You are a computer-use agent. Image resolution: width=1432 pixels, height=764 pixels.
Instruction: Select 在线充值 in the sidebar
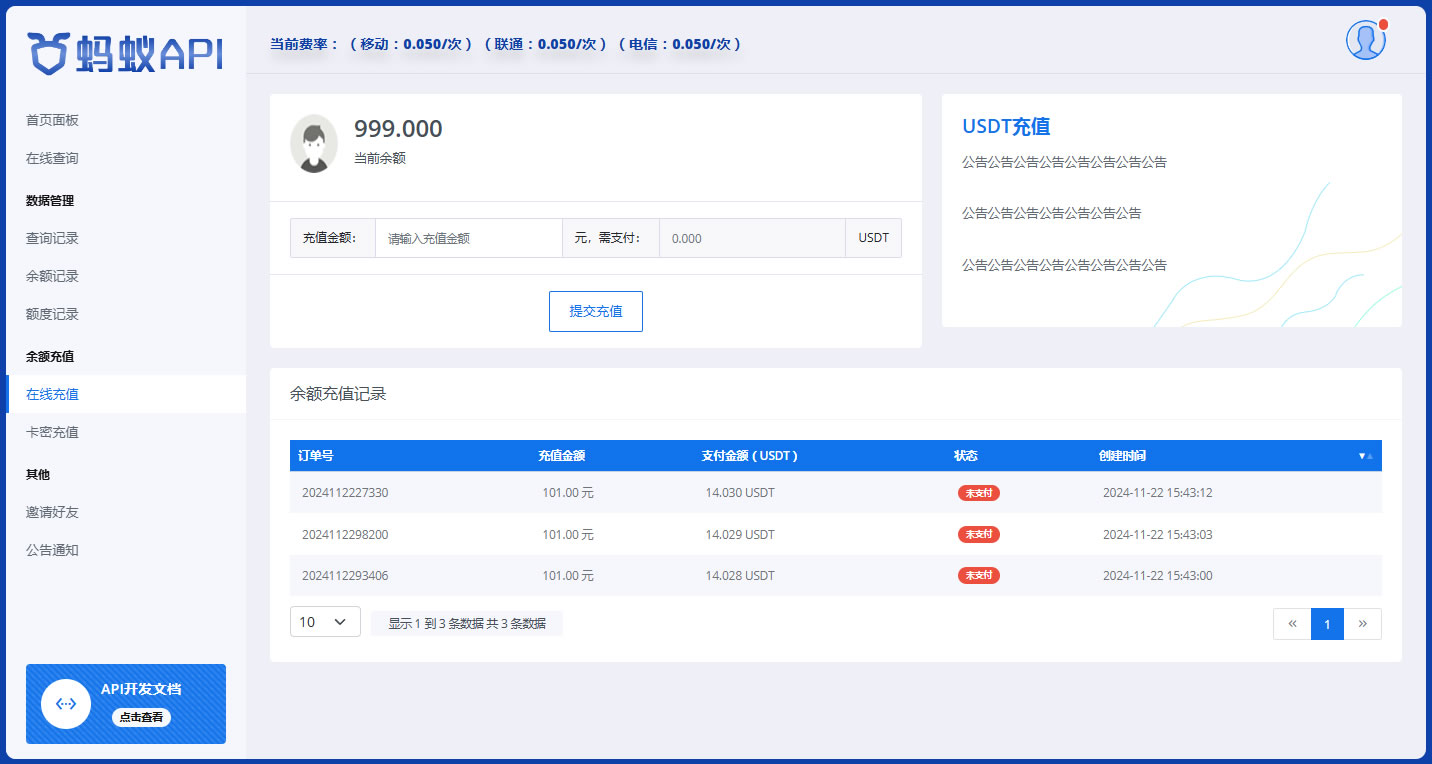coord(126,394)
